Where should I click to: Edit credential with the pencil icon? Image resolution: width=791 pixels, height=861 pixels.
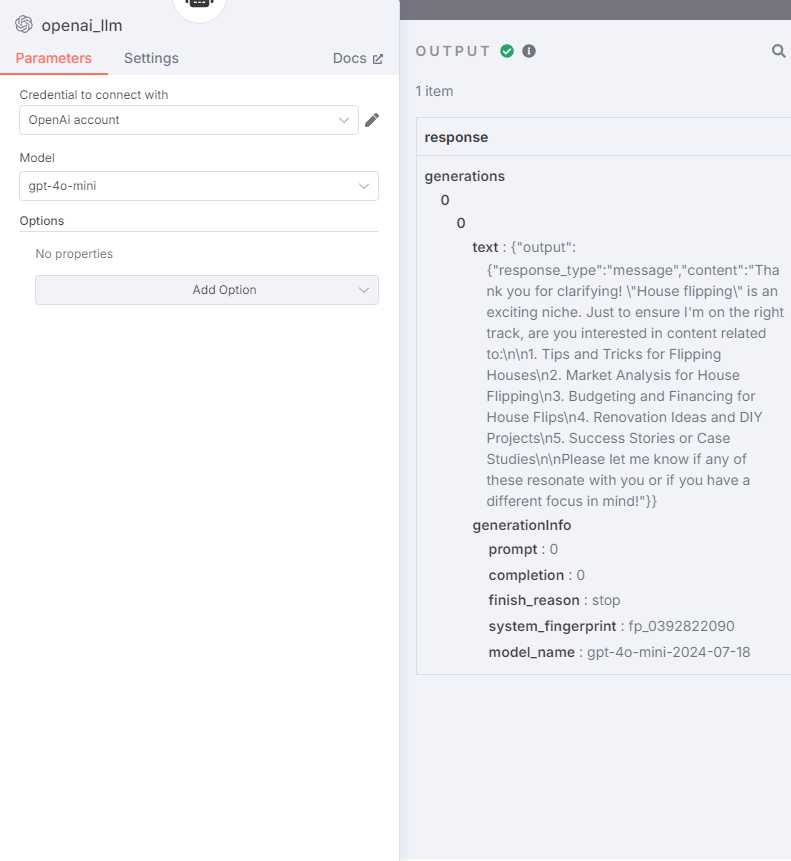(x=372, y=120)
